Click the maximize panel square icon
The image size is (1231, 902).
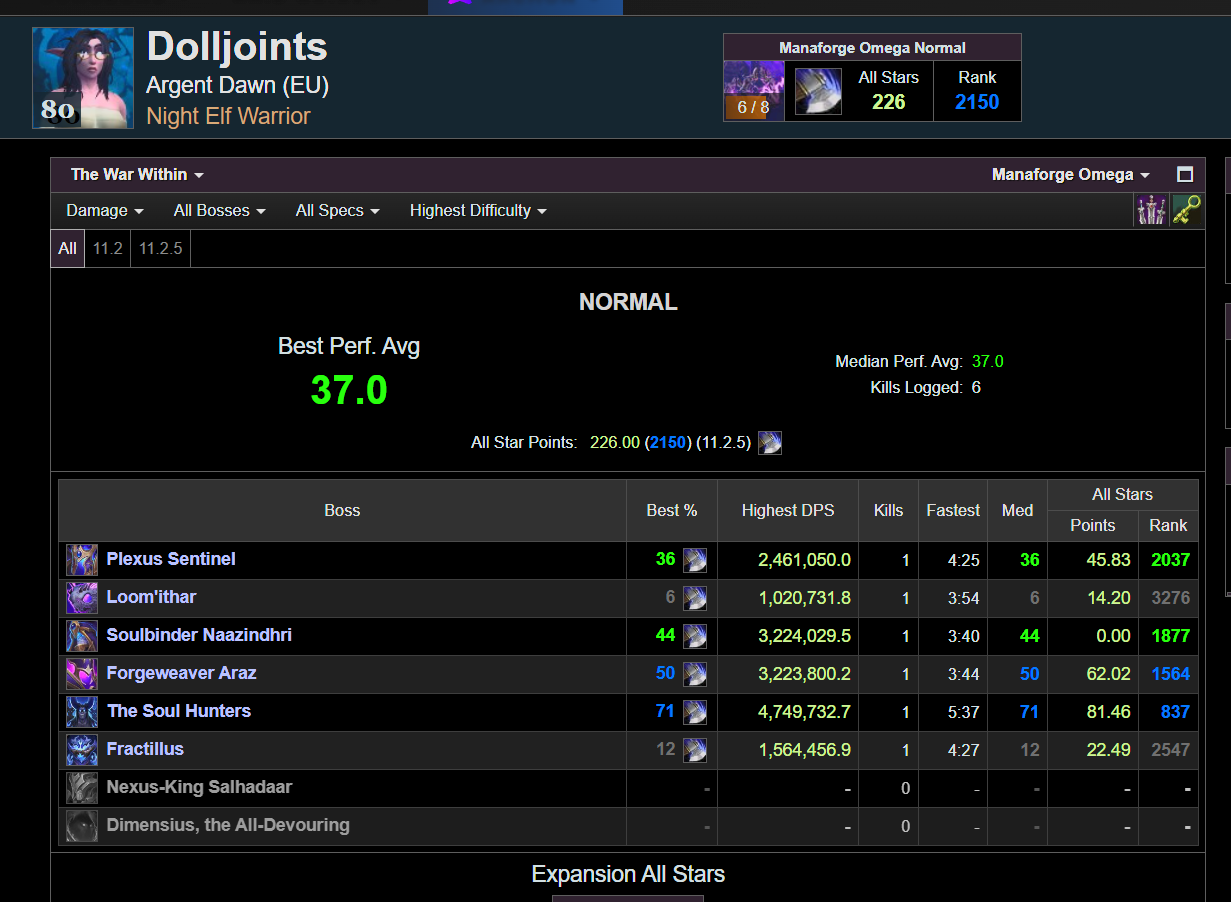pyautogui.click(x=1185, y=174)
